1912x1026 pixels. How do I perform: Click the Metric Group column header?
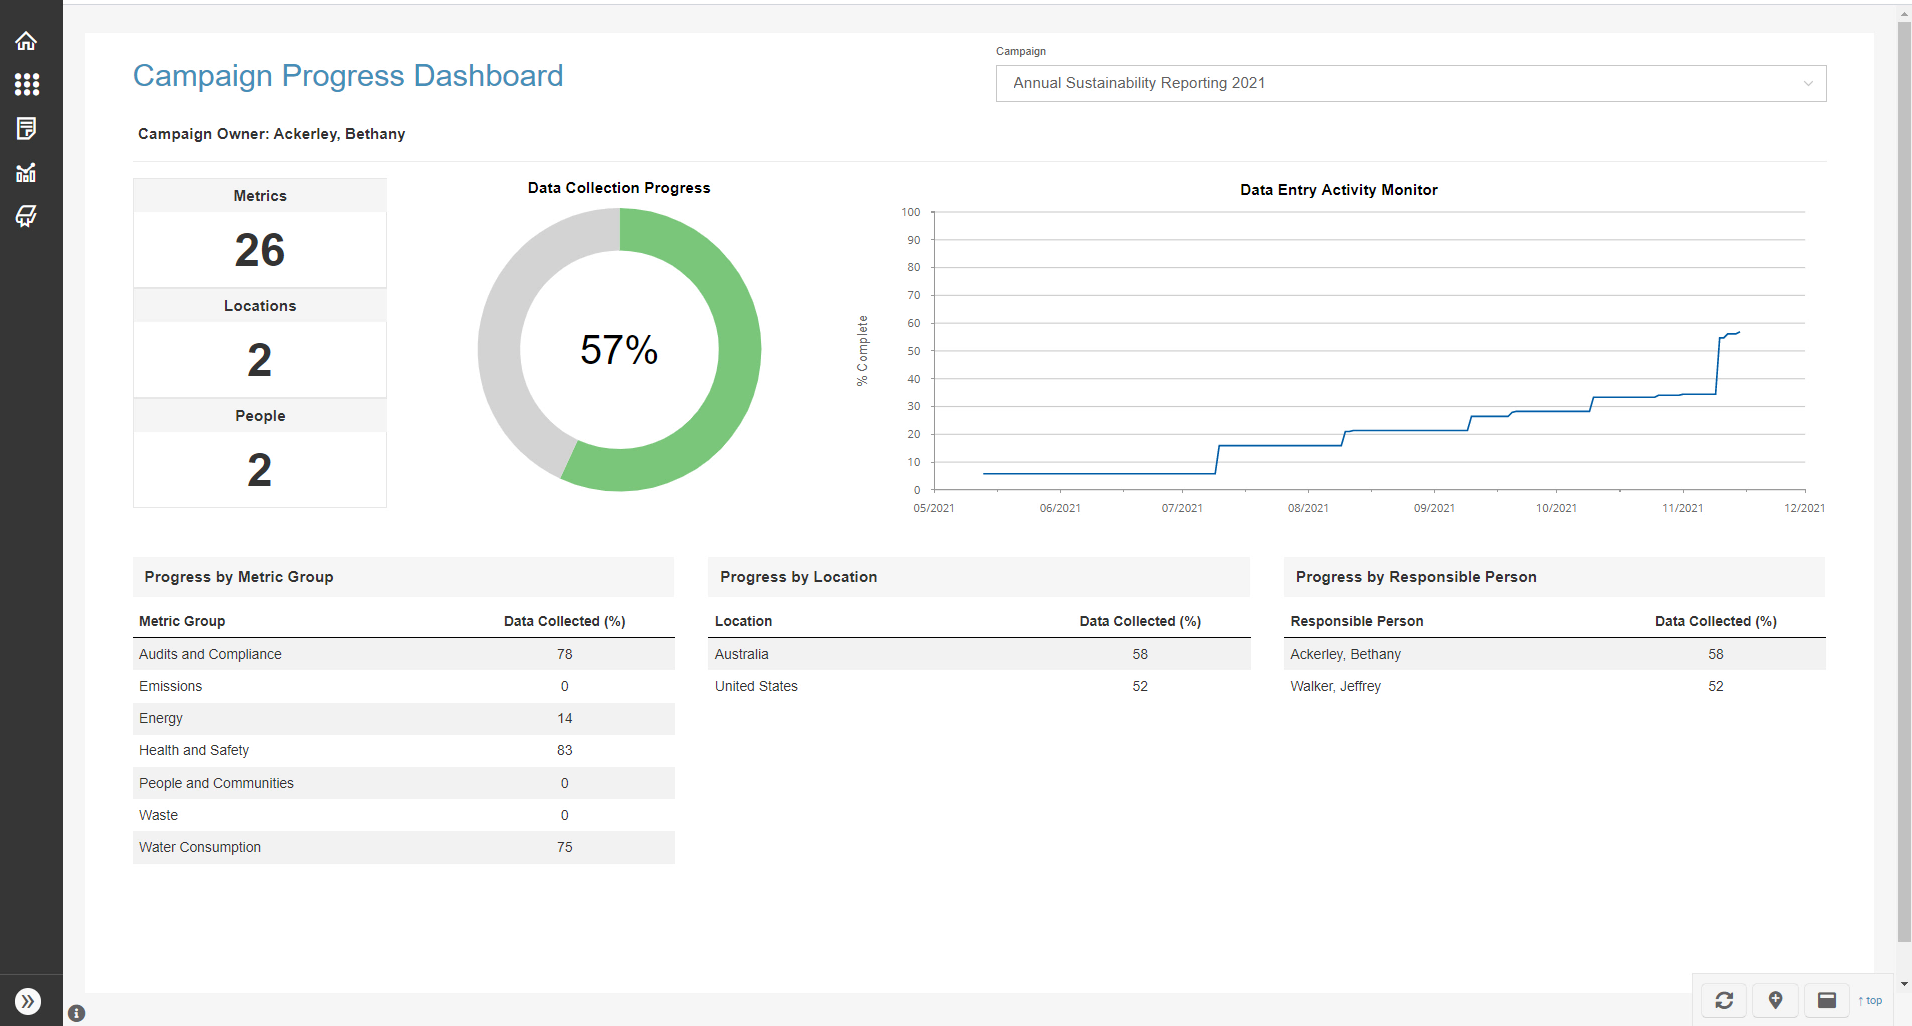pyautogui.click(x=182, y=621)
